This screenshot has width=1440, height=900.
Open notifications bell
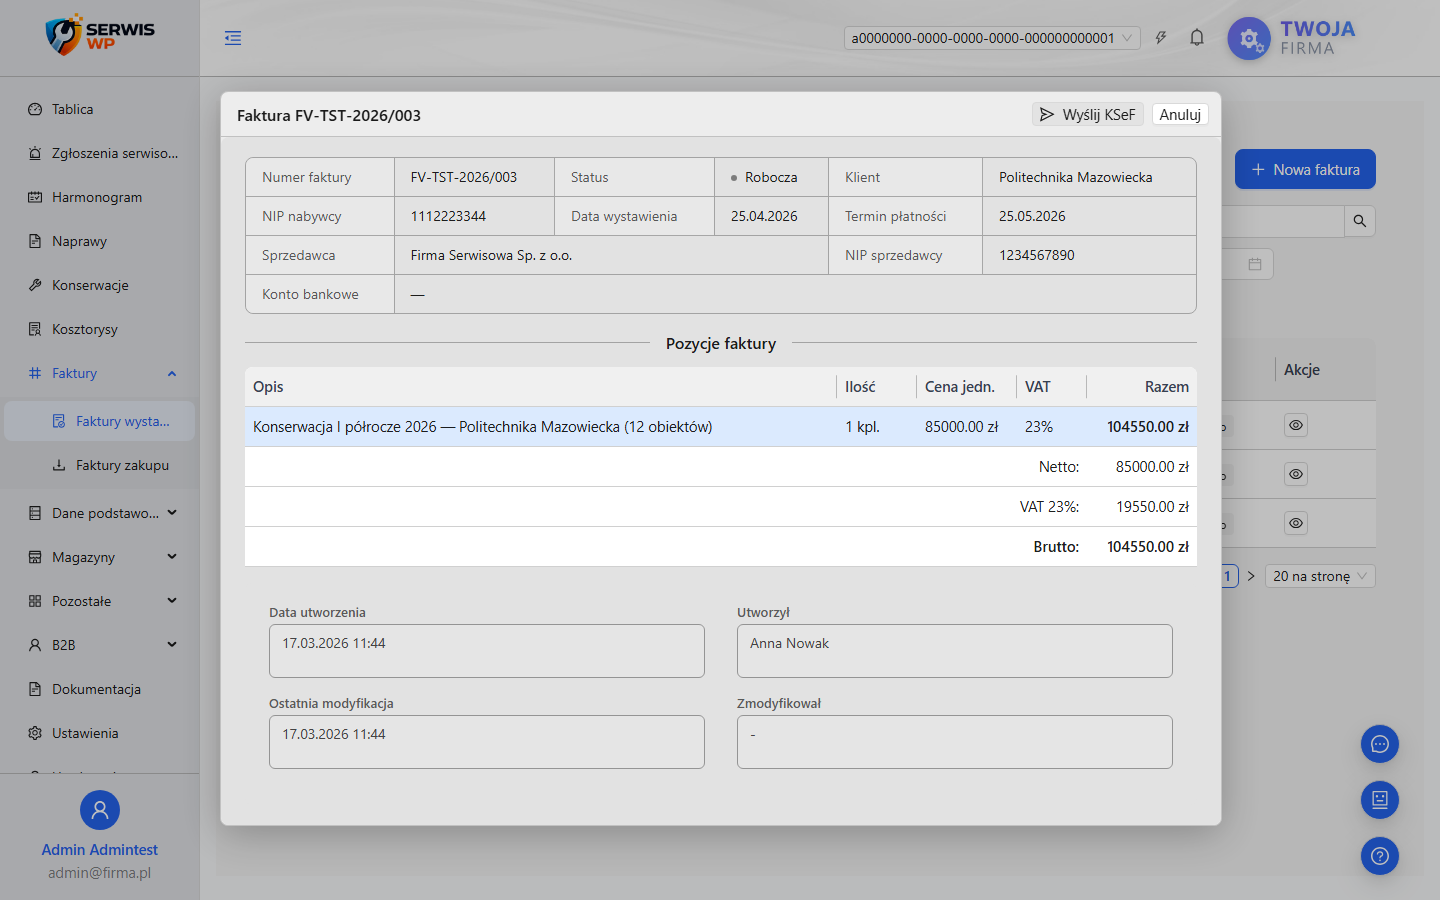pyautogui.click(x=1197, y=38)
